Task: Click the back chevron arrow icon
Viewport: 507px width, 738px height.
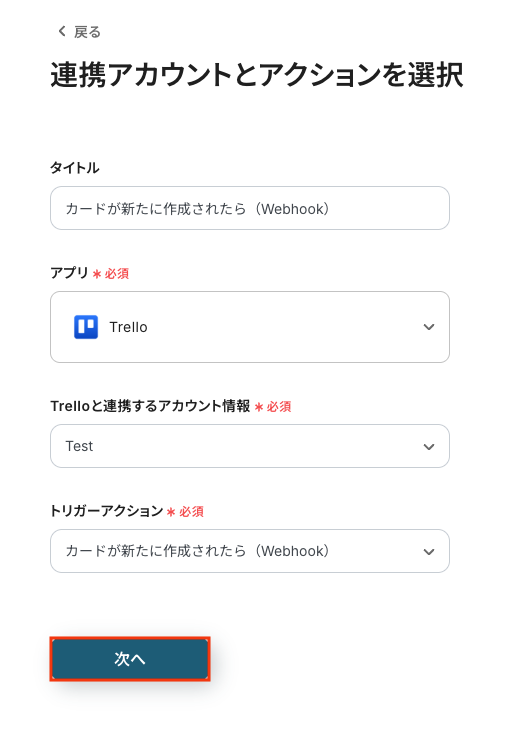Action: 62,32
